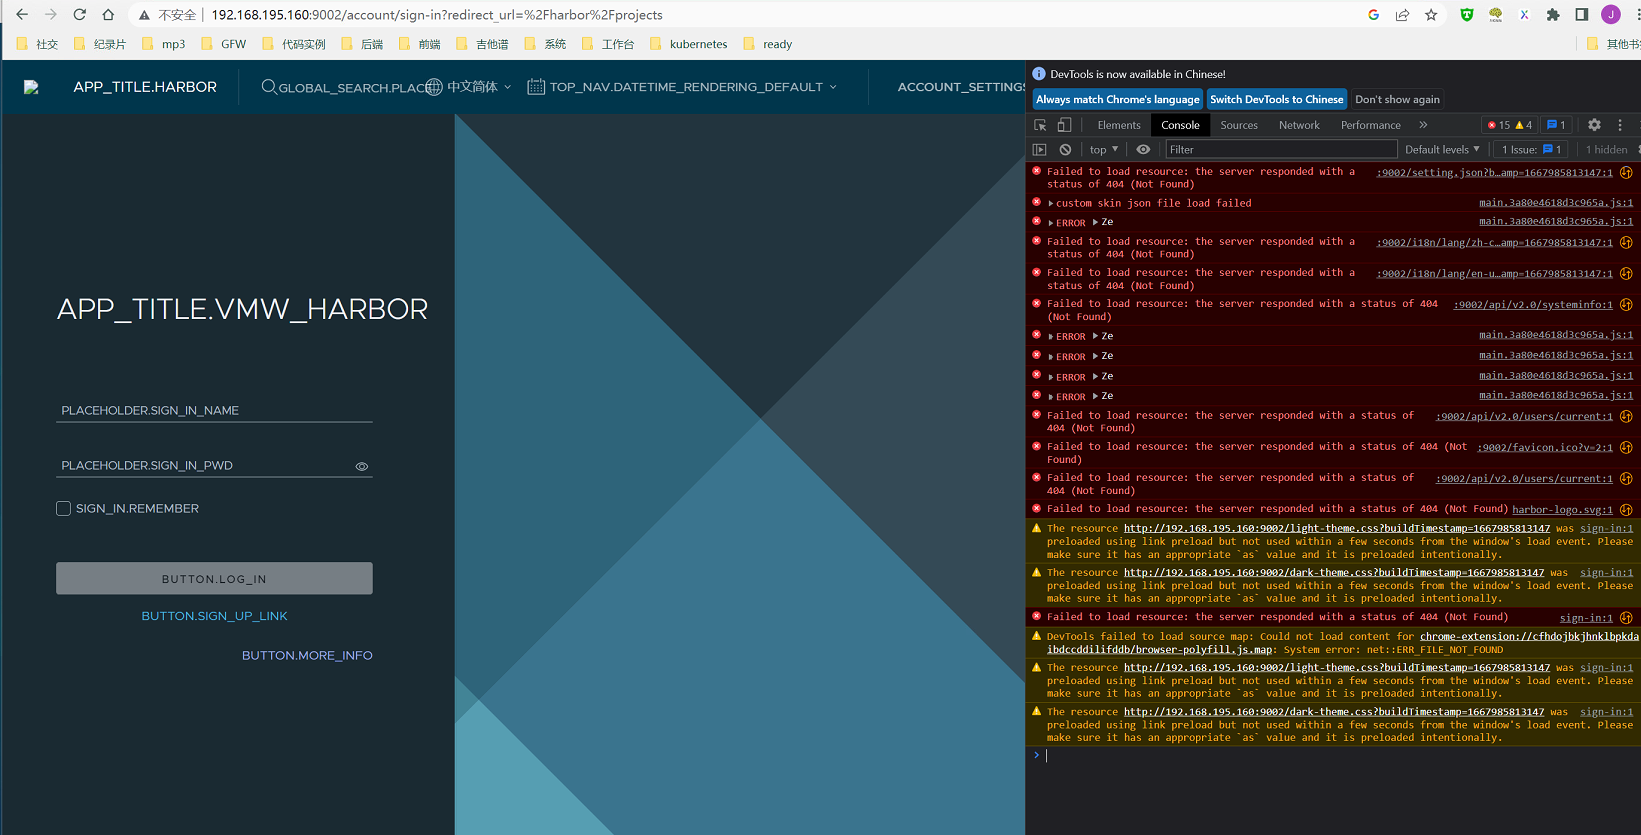This screenshot has height=835, width=1641.
Task: Open the 中文简体 language dropdown
Action: tap(469, 87)
